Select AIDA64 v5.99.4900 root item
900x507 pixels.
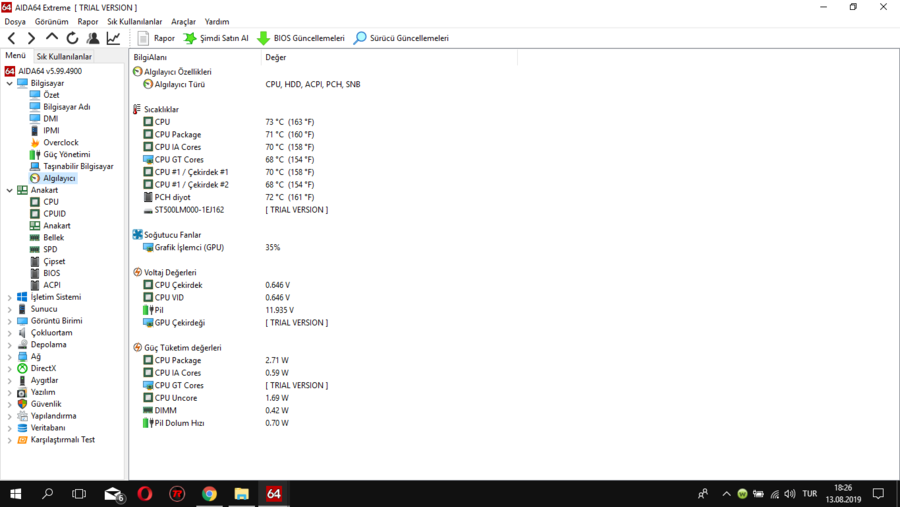coord(44,71)
